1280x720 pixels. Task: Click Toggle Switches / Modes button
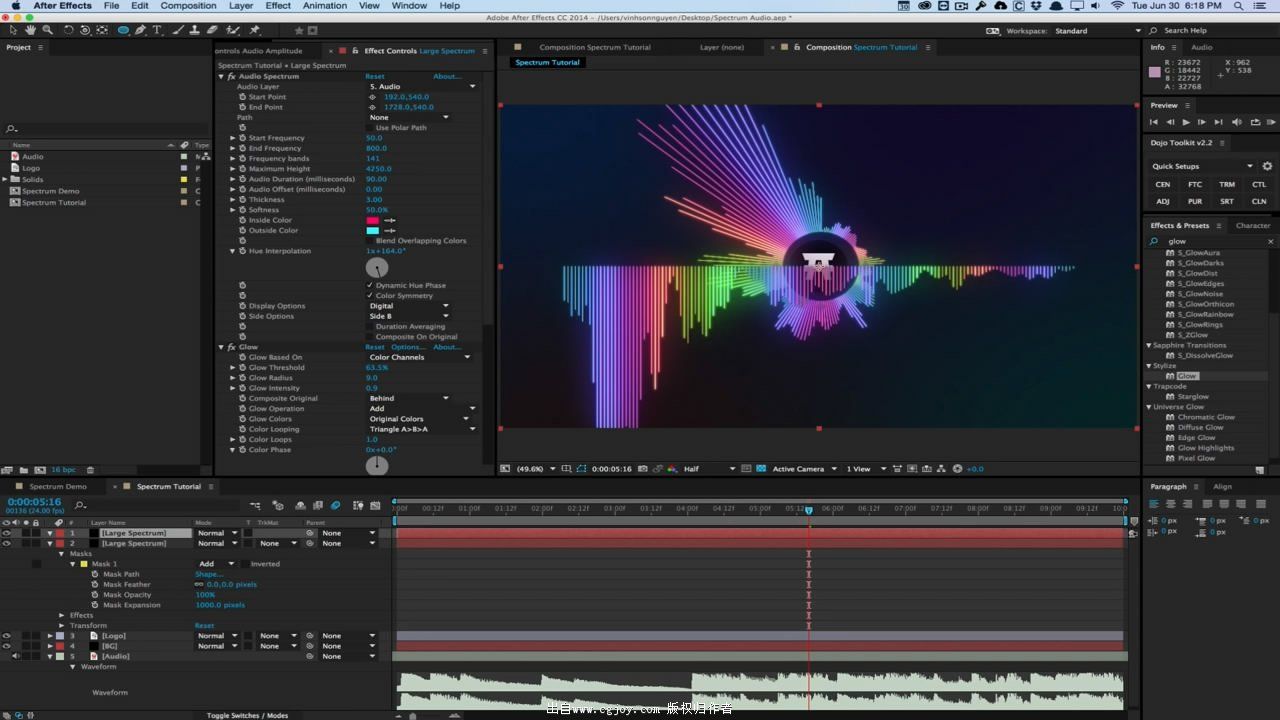248,715
